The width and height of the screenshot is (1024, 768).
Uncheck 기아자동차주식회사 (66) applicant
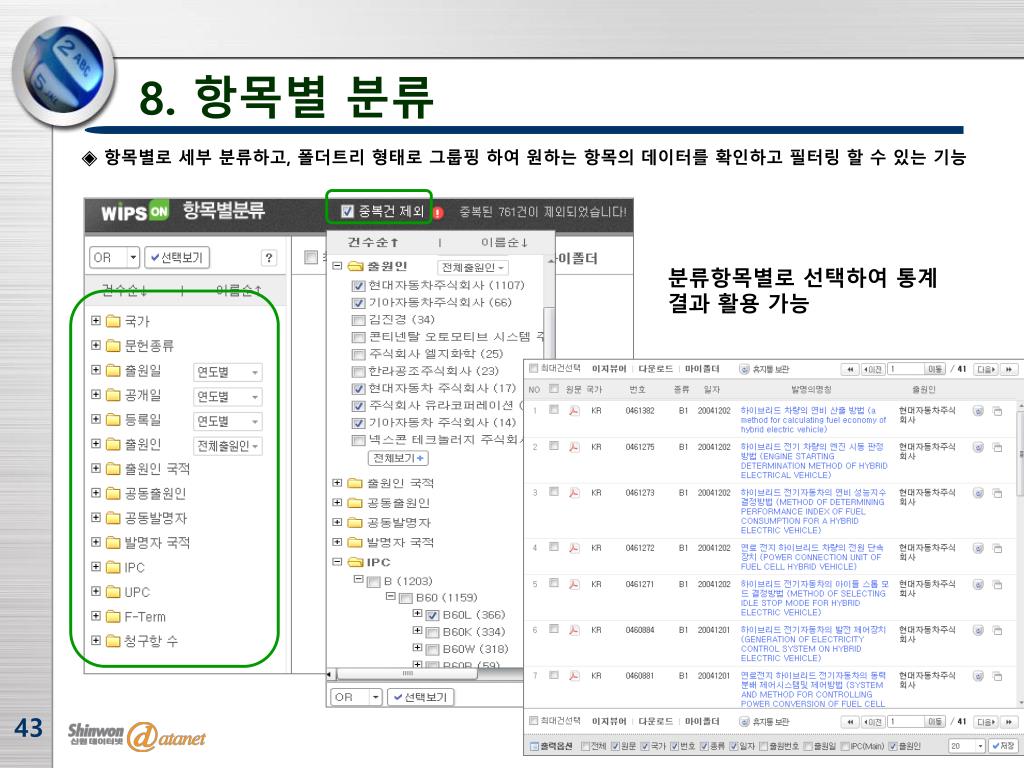358,303
